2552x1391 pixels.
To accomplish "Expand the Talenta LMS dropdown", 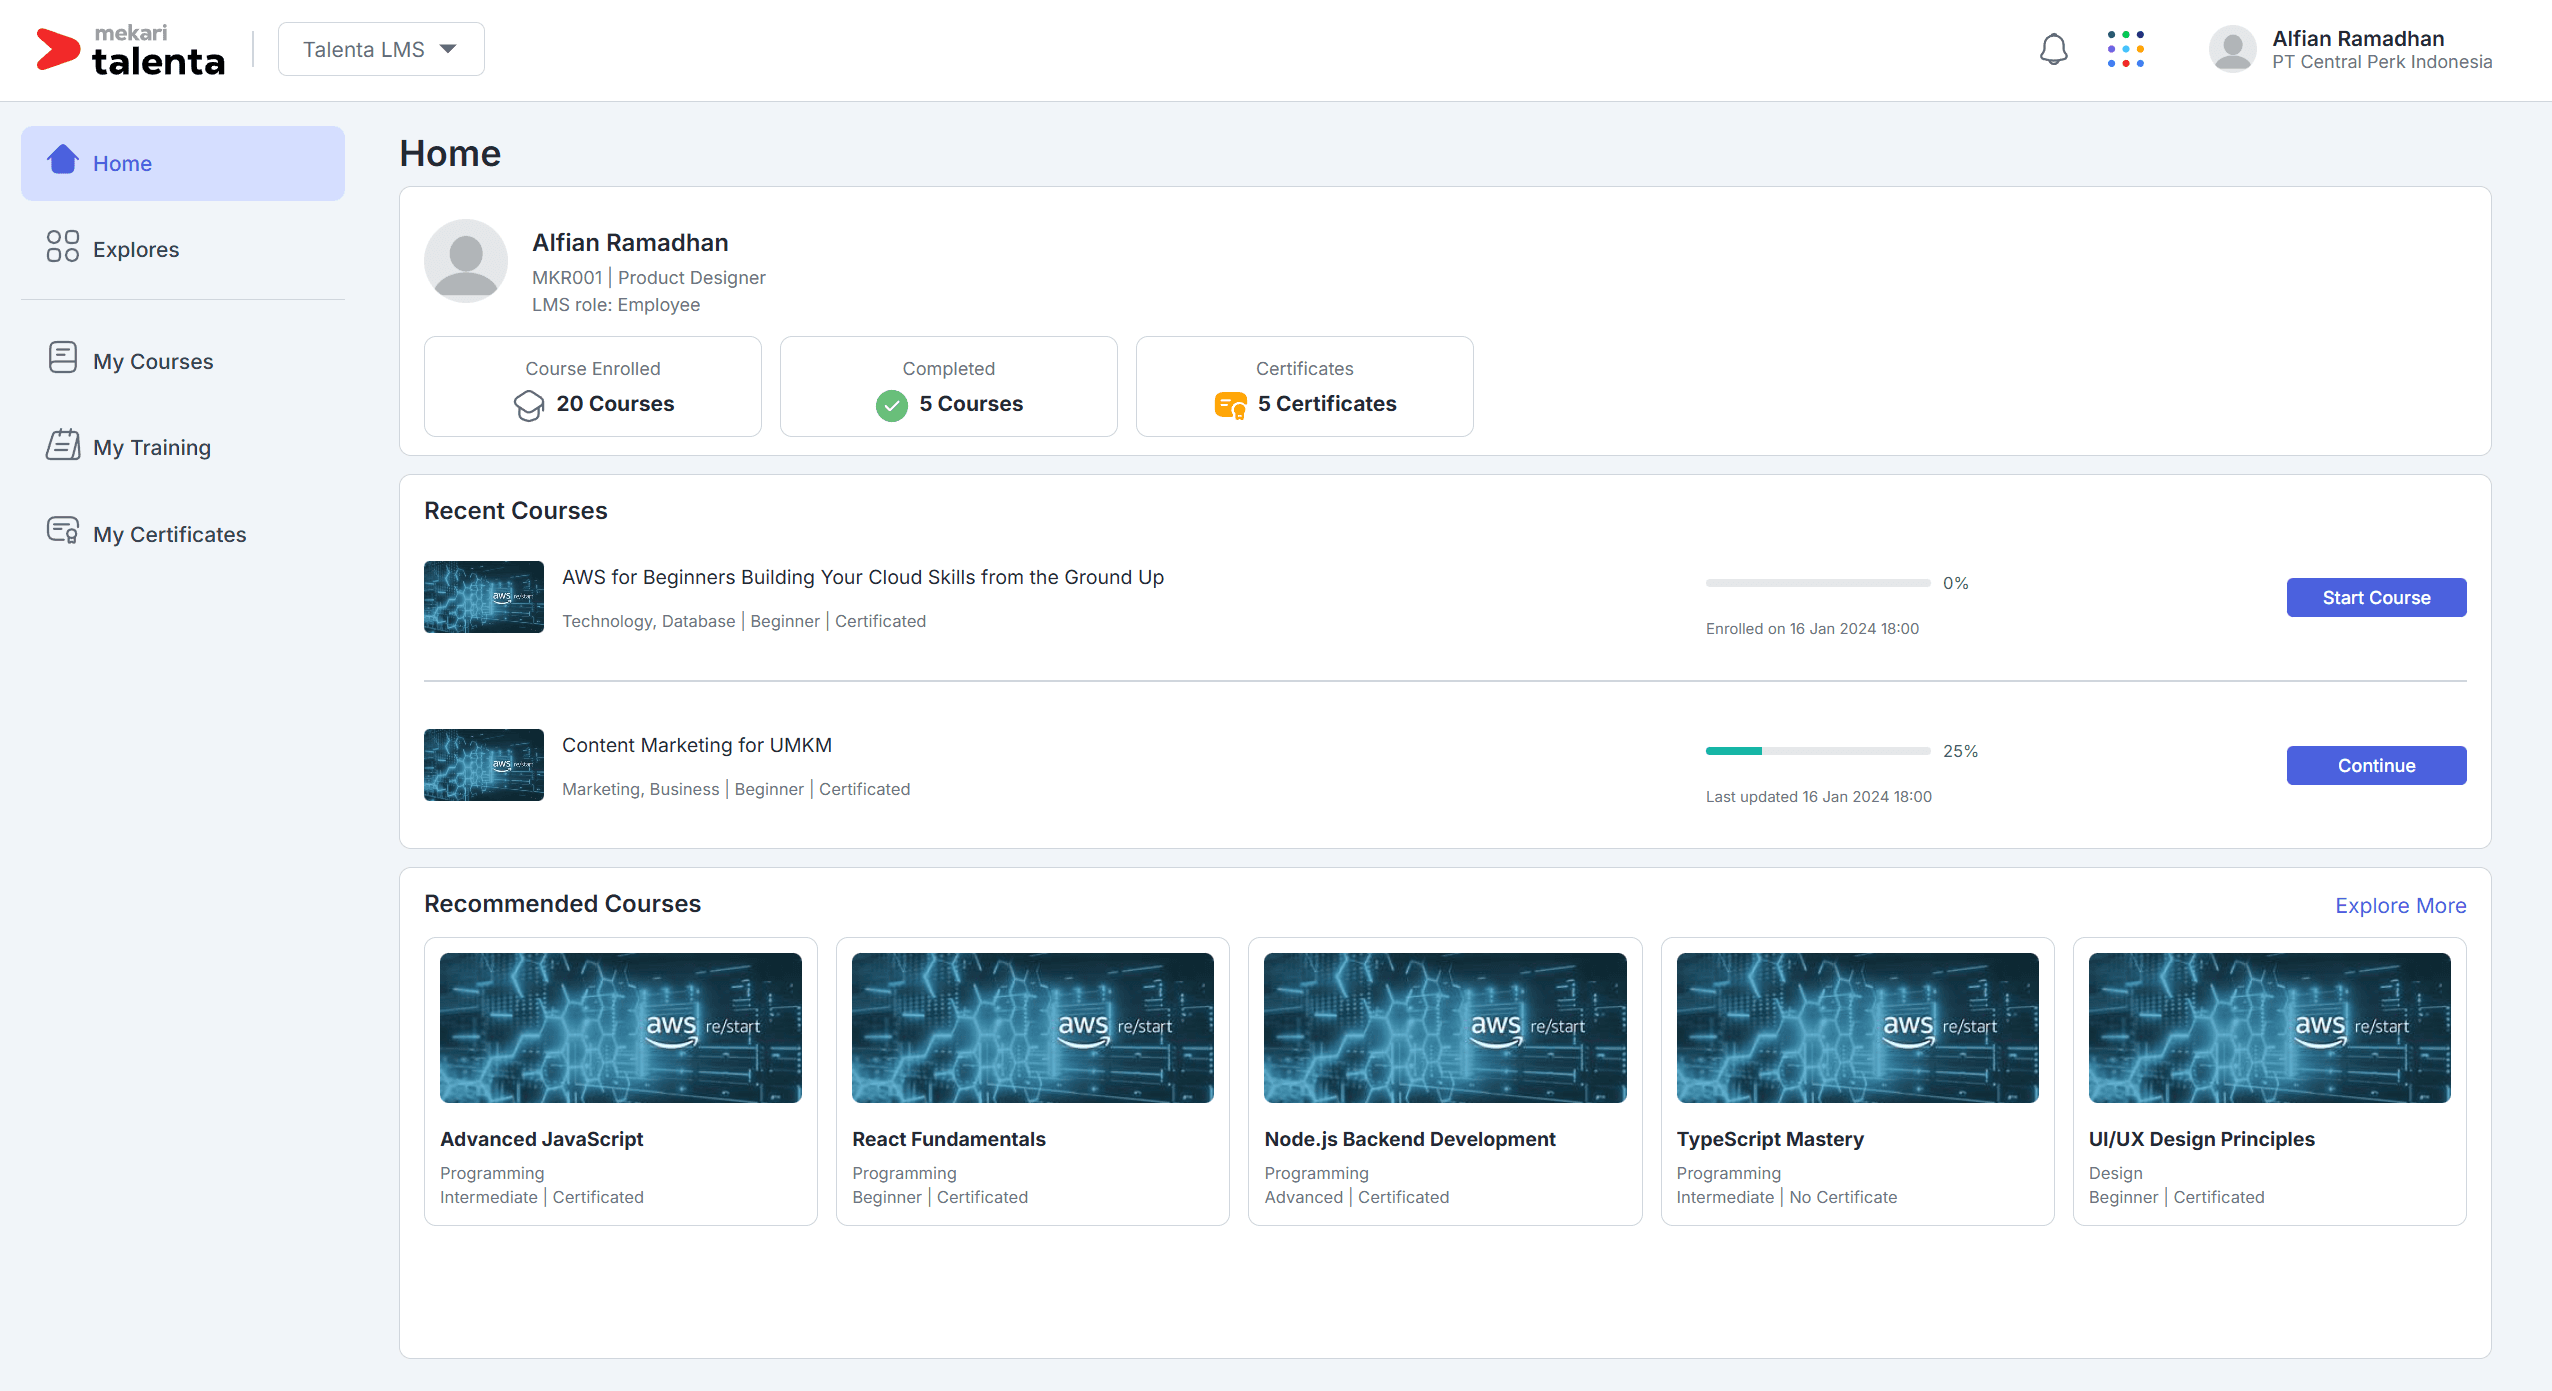I will tap(381, 49).
